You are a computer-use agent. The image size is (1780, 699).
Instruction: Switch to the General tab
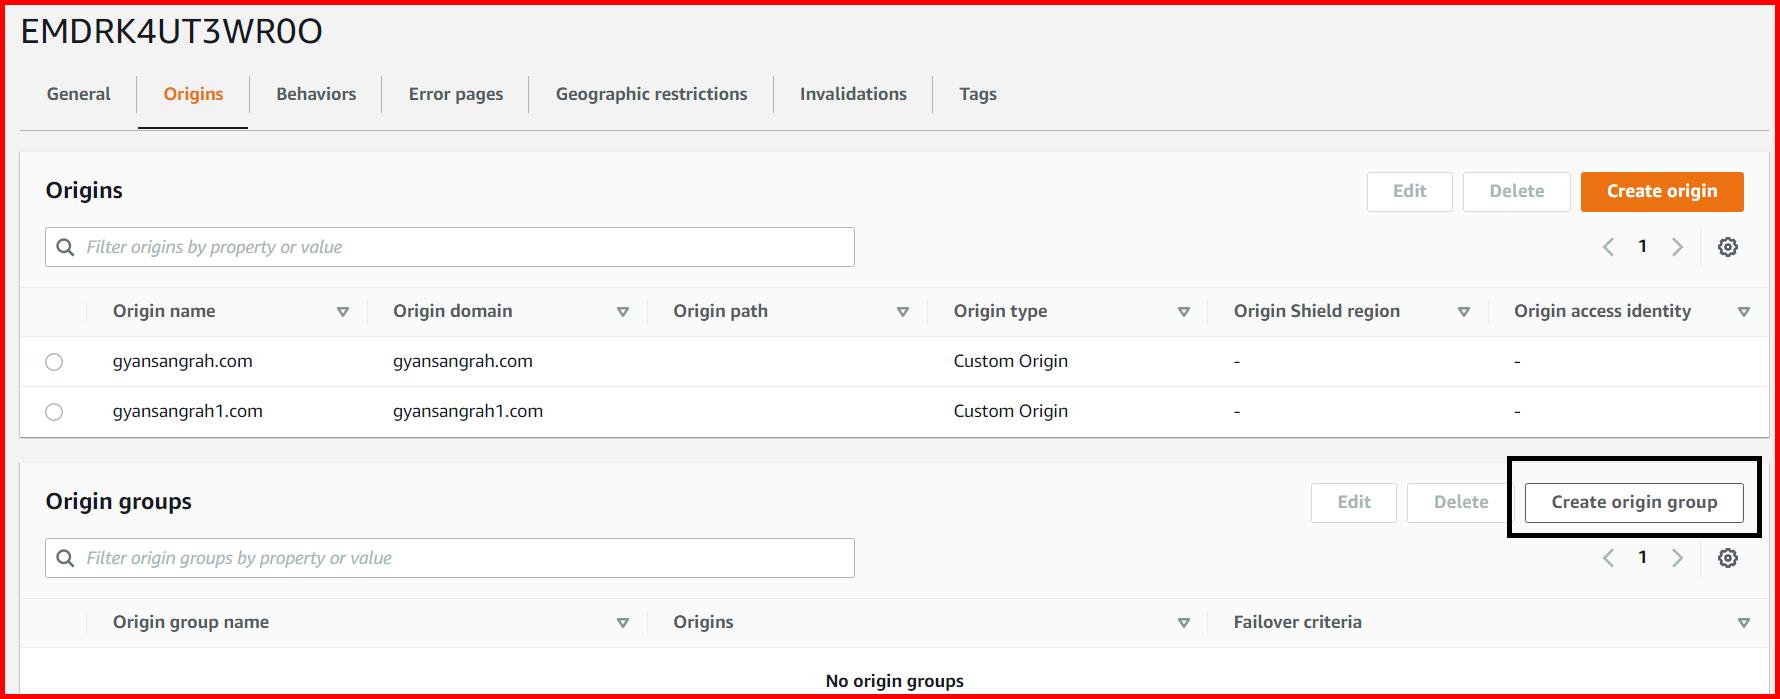[x=78, y=94]
